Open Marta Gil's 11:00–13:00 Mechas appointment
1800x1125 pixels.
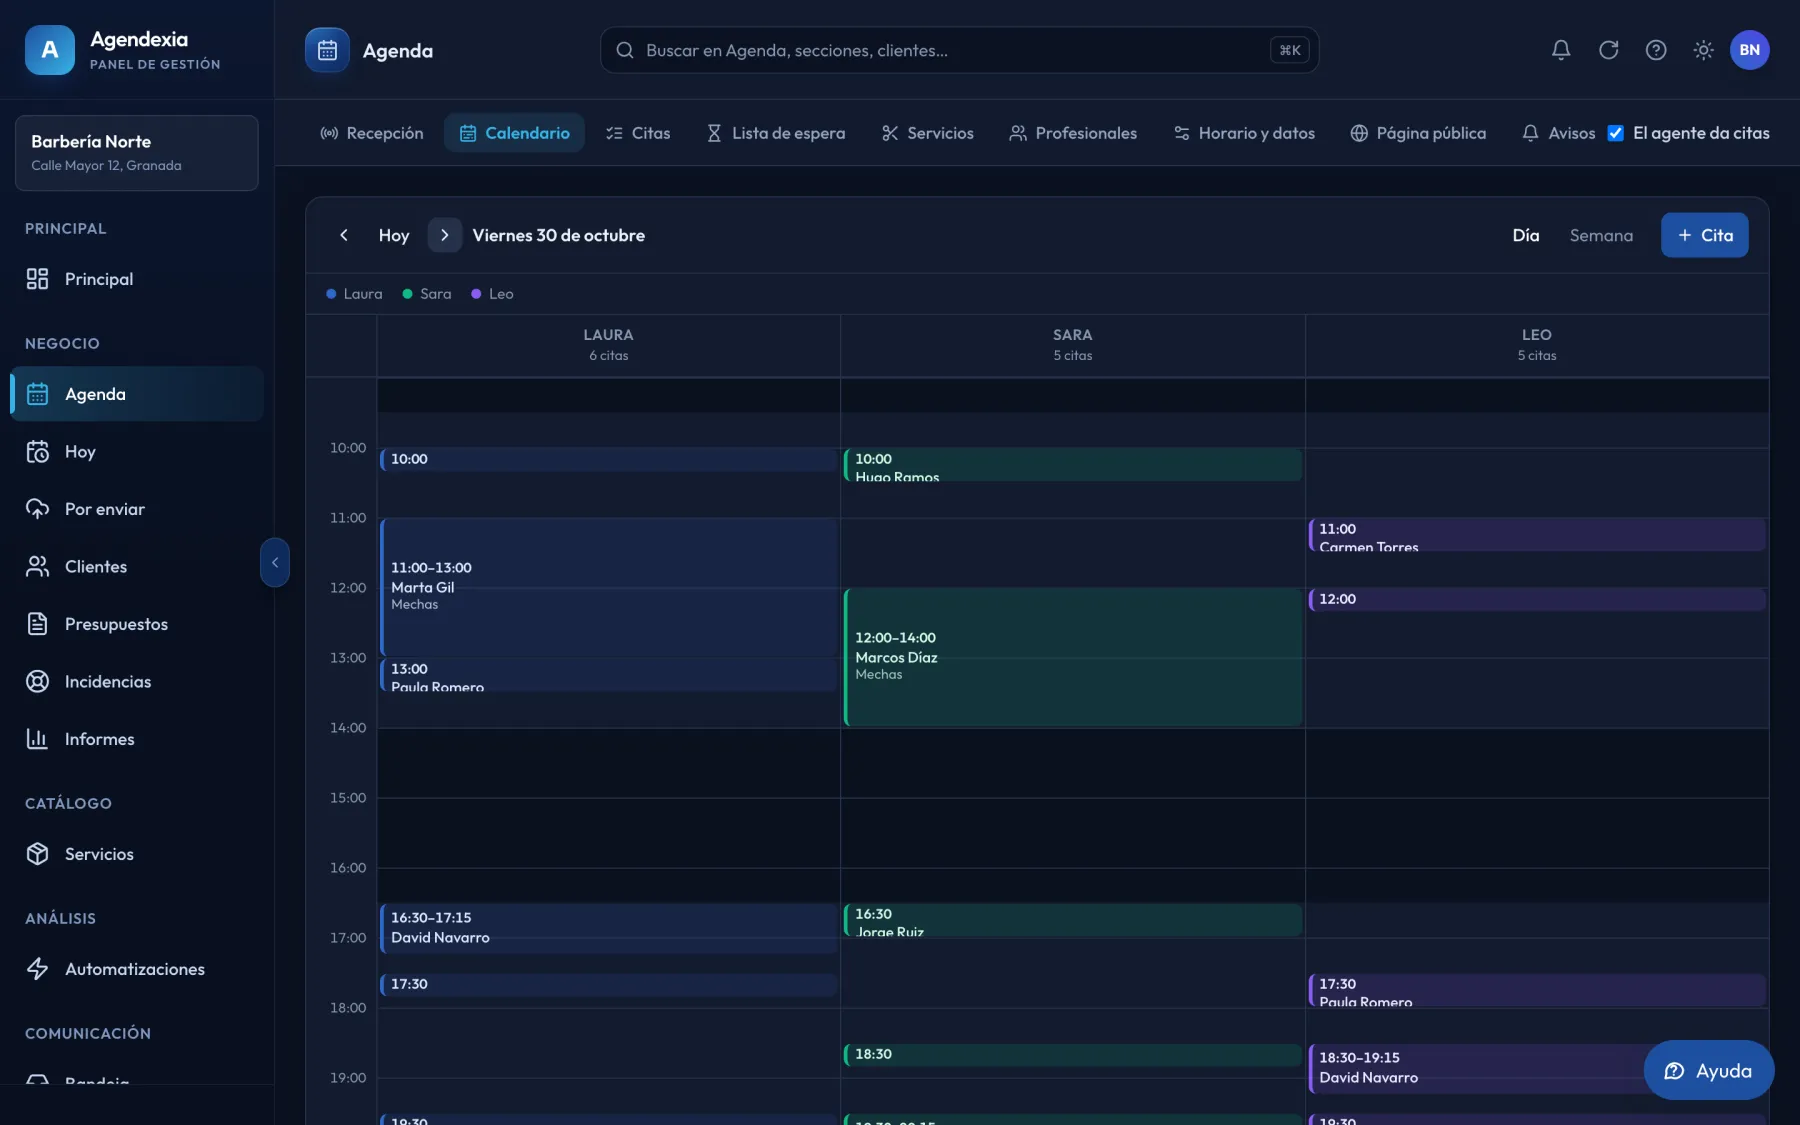coord(609,587)
